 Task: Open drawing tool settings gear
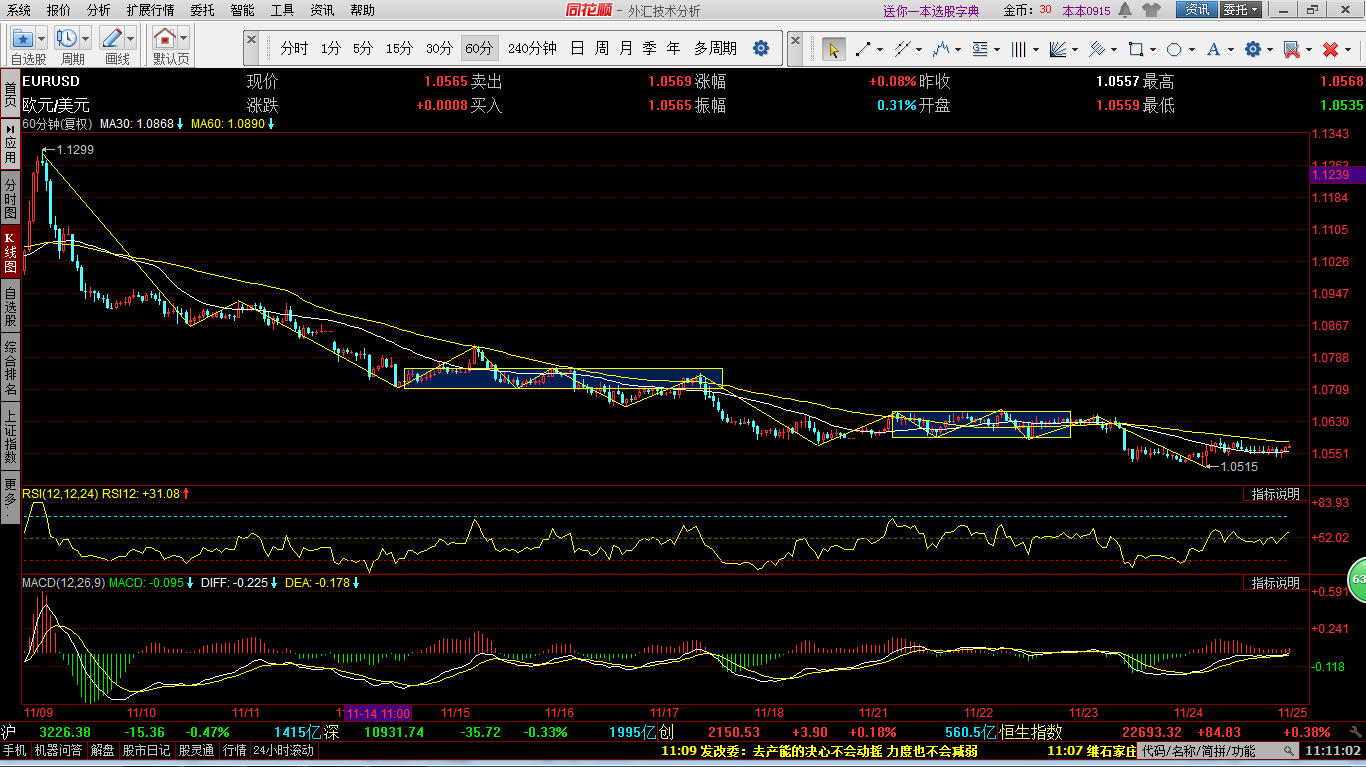pyautogui.click(x=1252, y=49)
